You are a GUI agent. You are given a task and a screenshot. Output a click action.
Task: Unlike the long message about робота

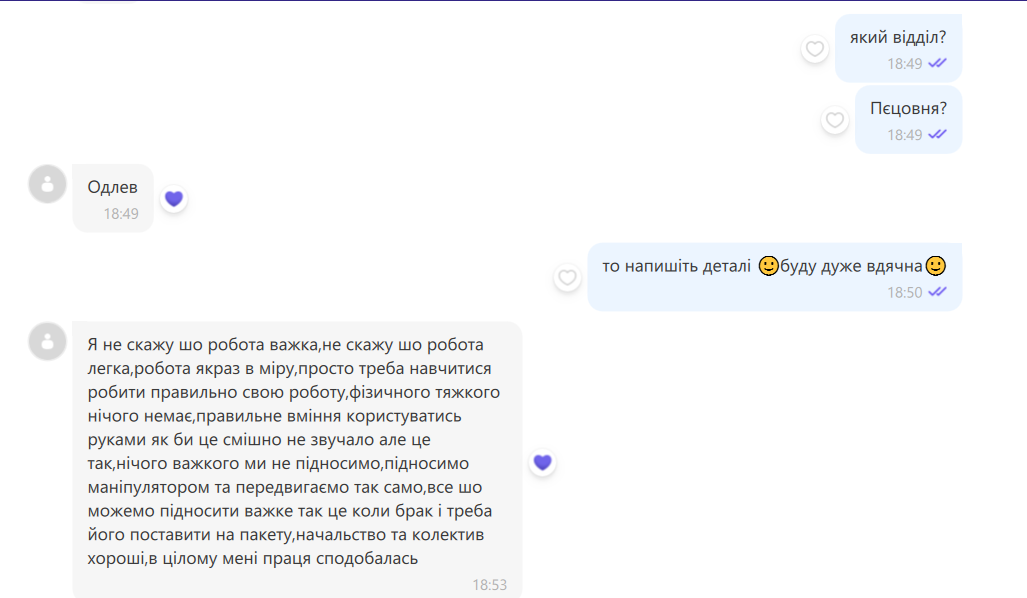542,462
